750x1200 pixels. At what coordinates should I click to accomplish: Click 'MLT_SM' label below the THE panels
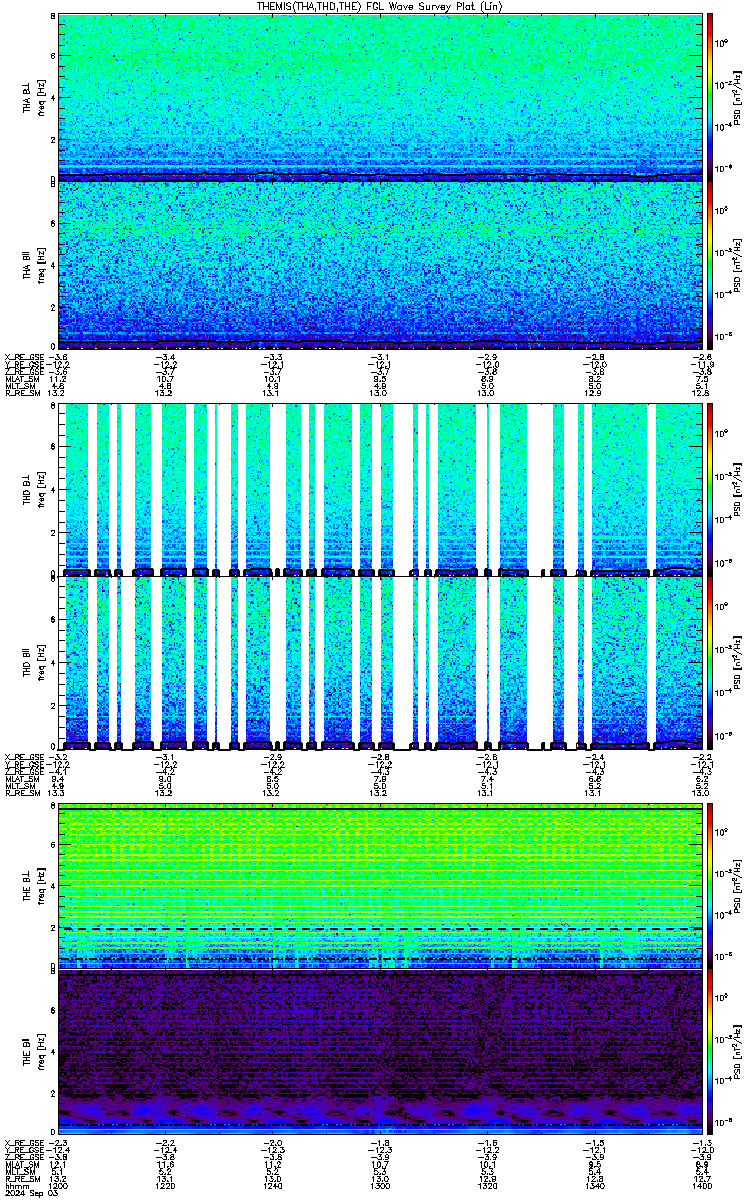tap(19, 1172)
